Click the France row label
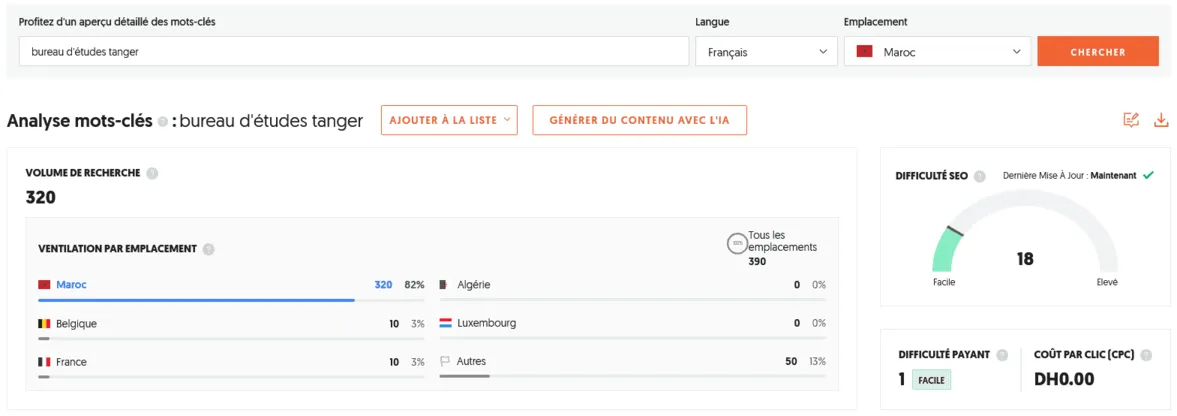Viewport: 1177px width, 416px height. (71, 362)
